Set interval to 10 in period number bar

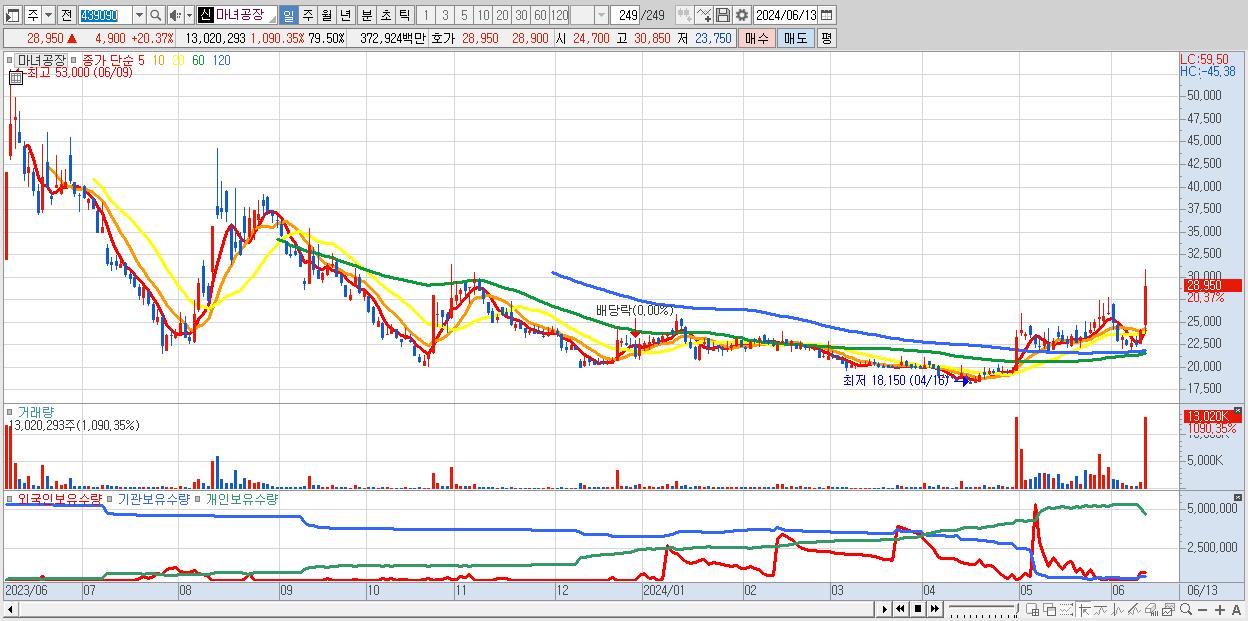[483, 15]
